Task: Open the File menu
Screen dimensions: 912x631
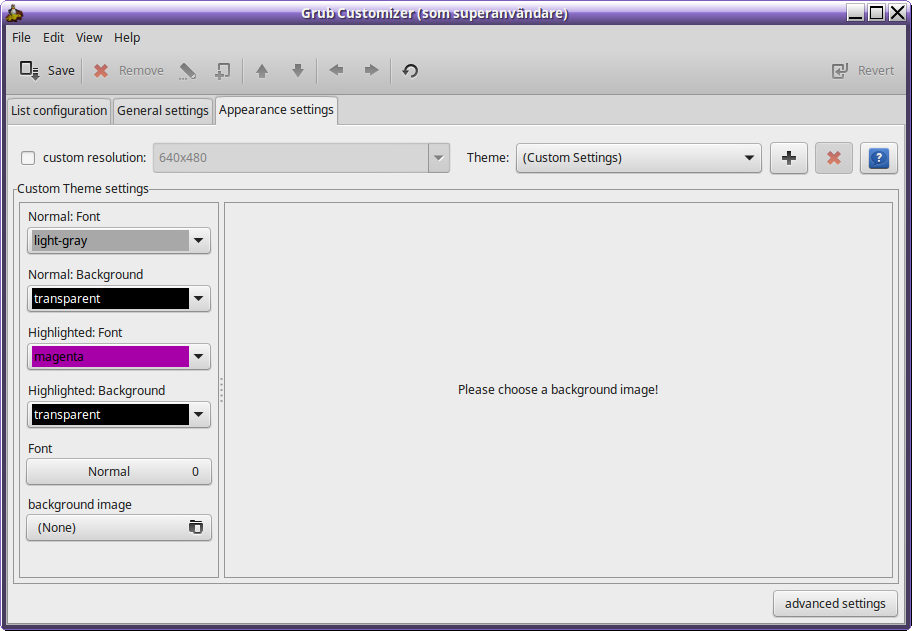Action: pos(22,37)
